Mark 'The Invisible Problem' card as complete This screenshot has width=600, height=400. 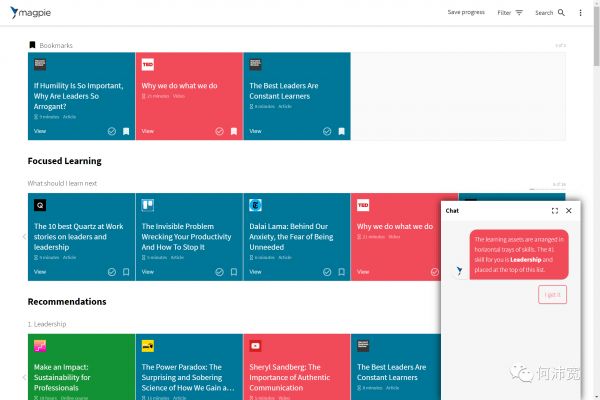click(219, 271)
